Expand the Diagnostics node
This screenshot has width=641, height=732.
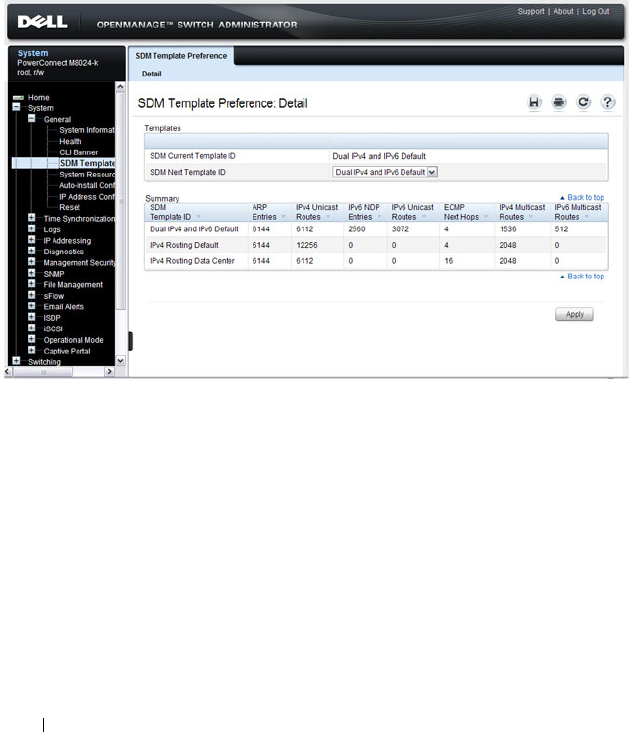pos(32,251)
